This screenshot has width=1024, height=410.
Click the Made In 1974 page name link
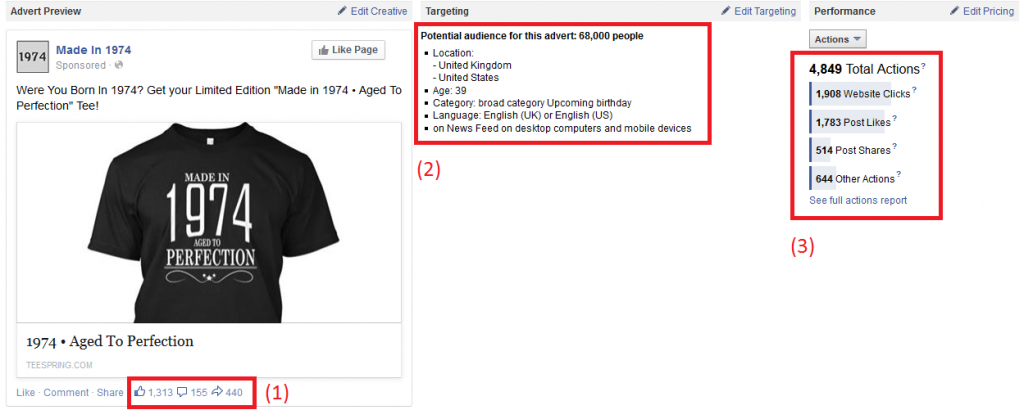click(x=93, y=50)
